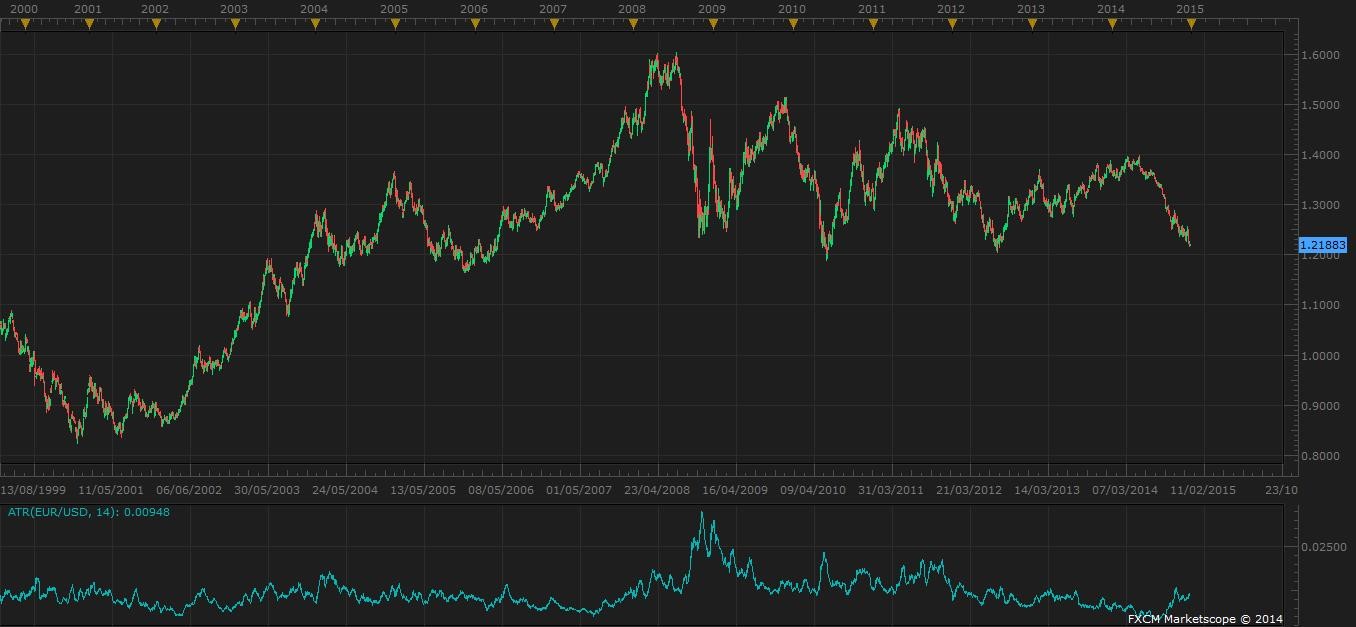Select the 2005 yellow timeline marker

(x=395, y=24)
